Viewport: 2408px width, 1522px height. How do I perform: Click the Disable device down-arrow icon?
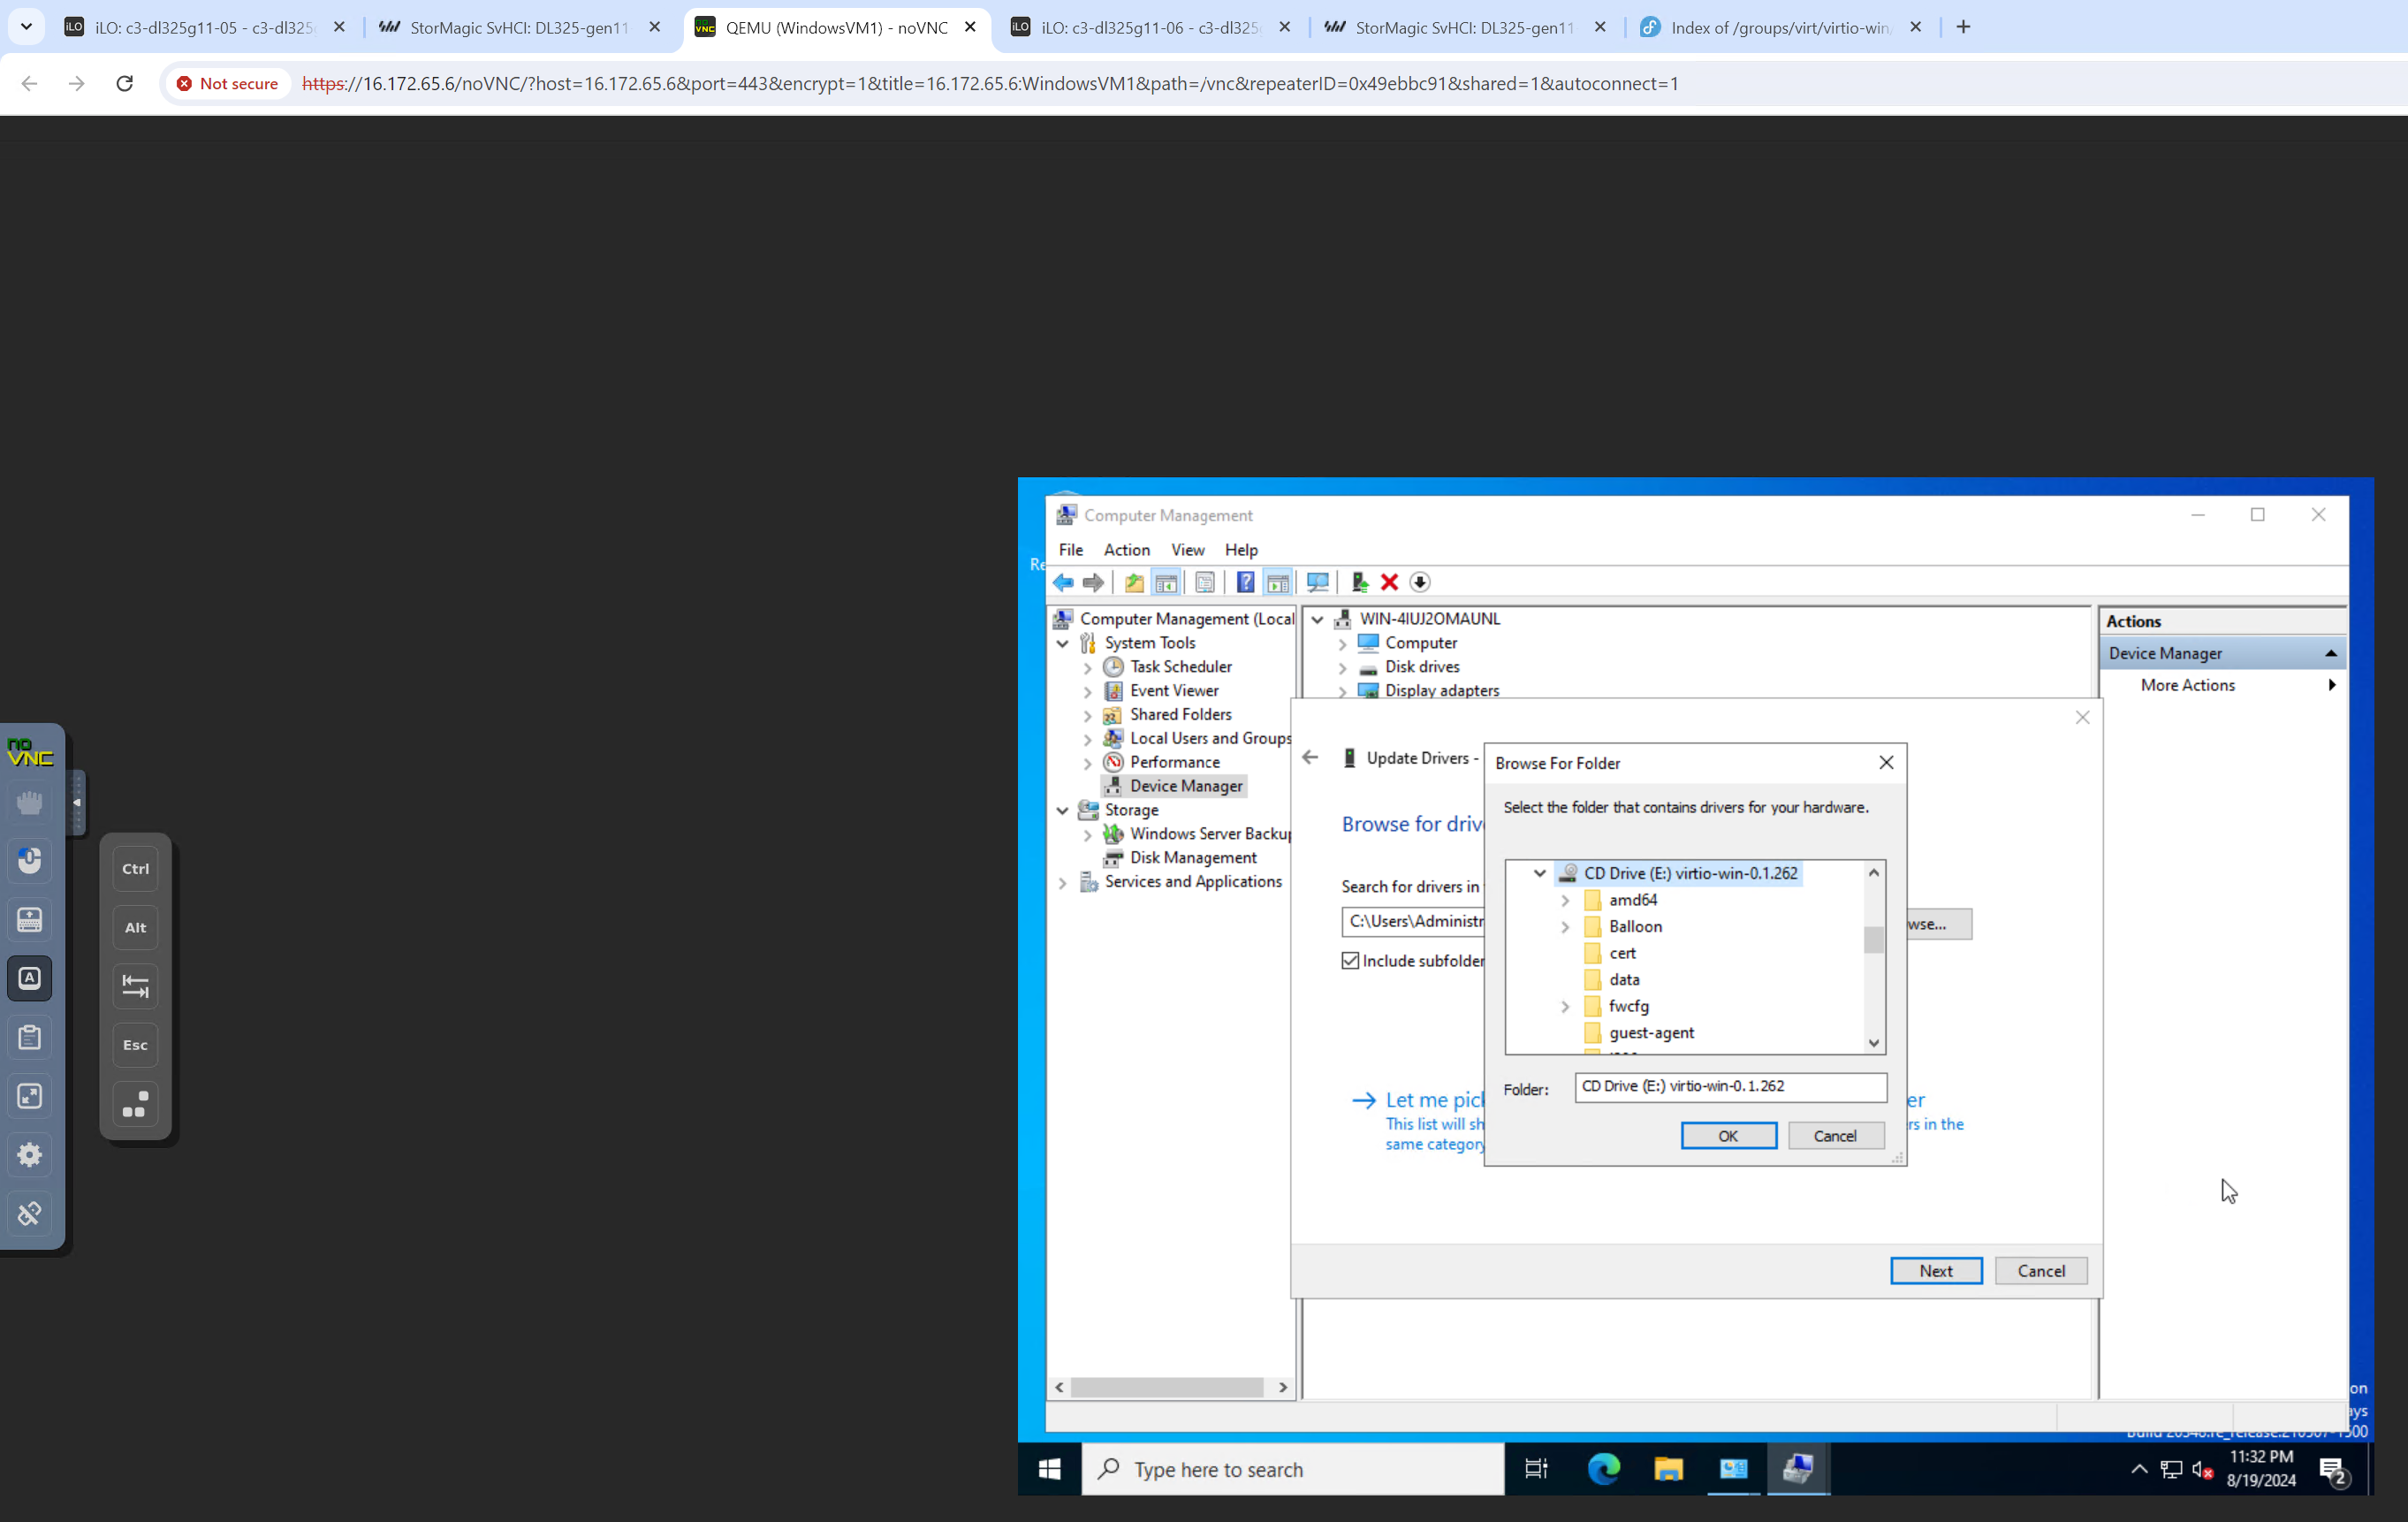1420,582
